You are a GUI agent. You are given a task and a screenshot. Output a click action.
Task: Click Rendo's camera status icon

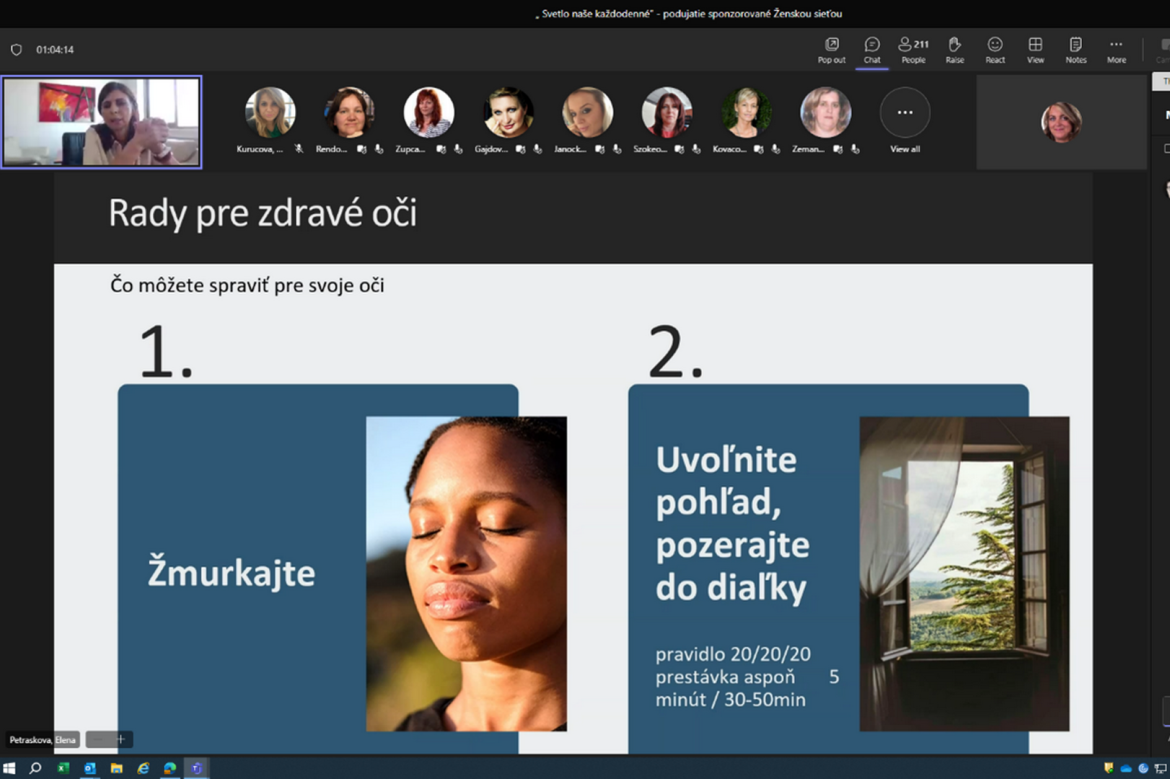point(362,149)
